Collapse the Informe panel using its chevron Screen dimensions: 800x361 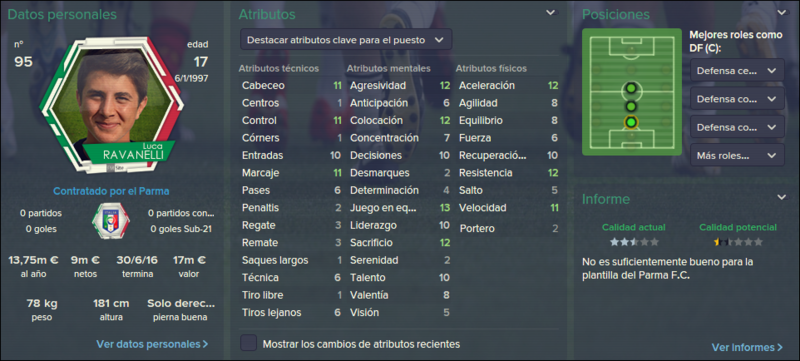(782, 197)
